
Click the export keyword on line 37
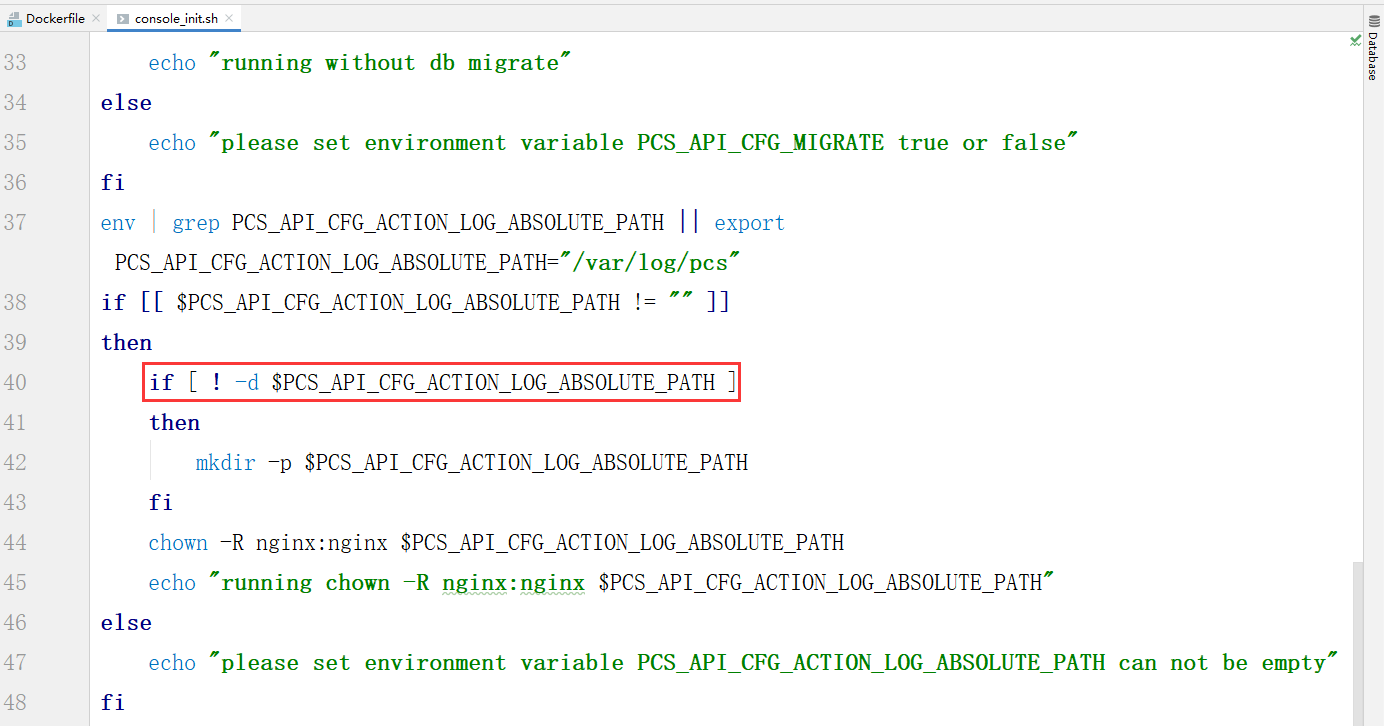(749, 223)
